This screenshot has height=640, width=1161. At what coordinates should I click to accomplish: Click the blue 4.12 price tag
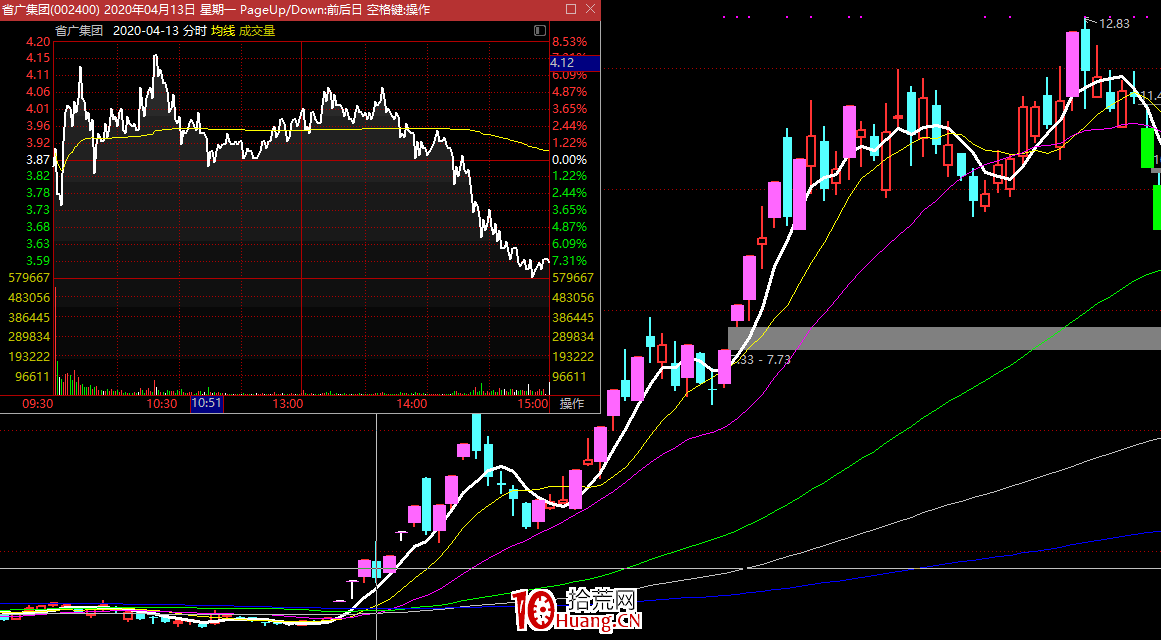click(x=573, y=63)
